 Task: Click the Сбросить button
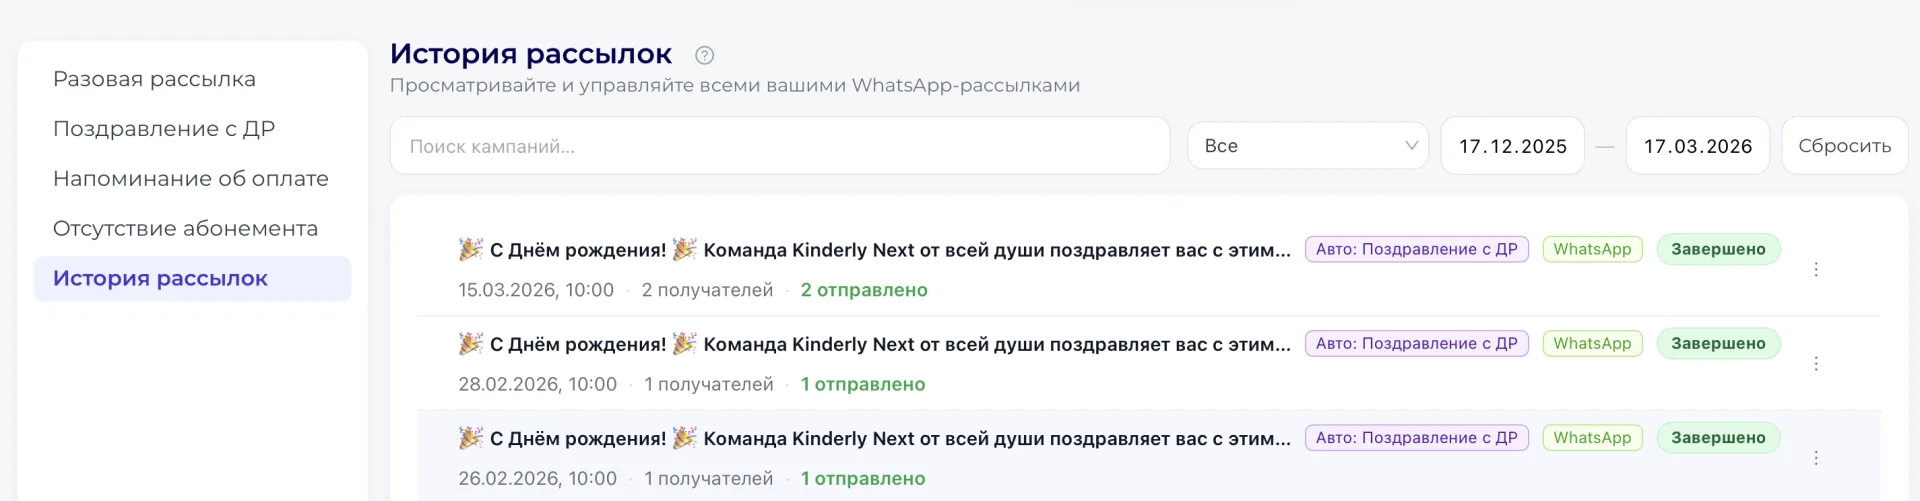1844,146
